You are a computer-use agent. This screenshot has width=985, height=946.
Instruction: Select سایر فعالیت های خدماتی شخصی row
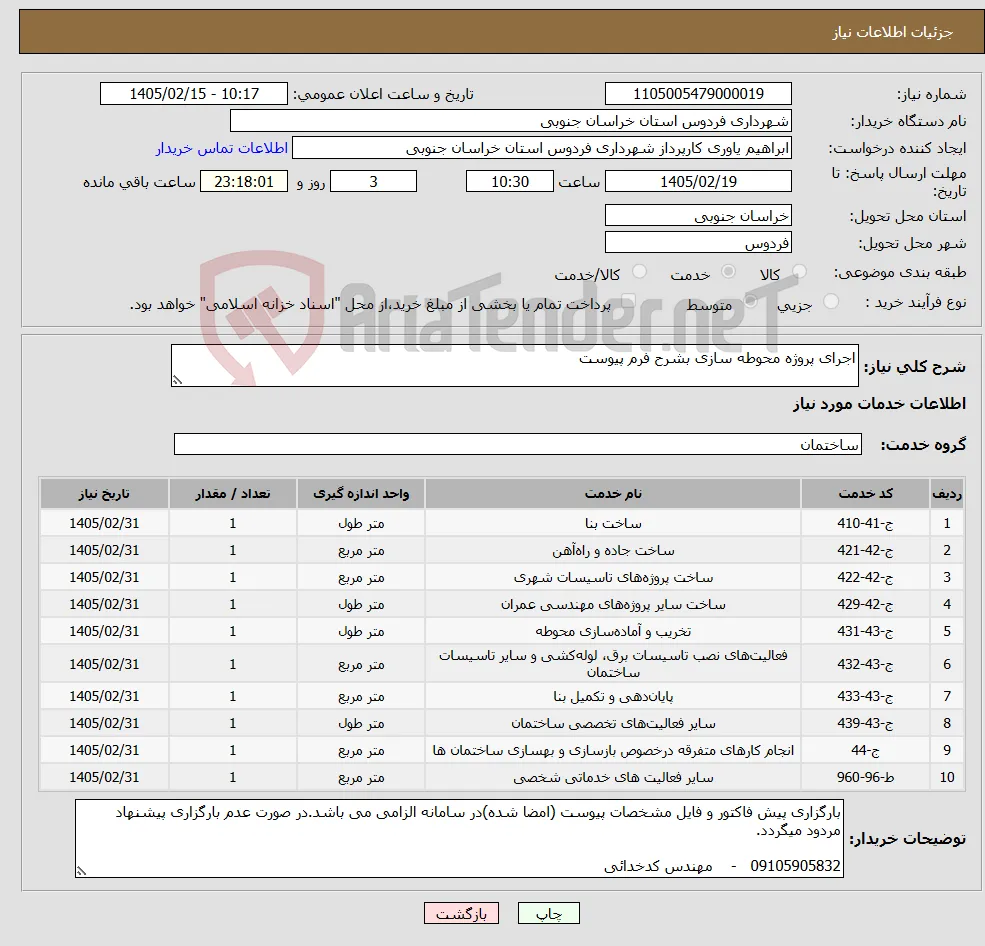(x=502, y=777)
